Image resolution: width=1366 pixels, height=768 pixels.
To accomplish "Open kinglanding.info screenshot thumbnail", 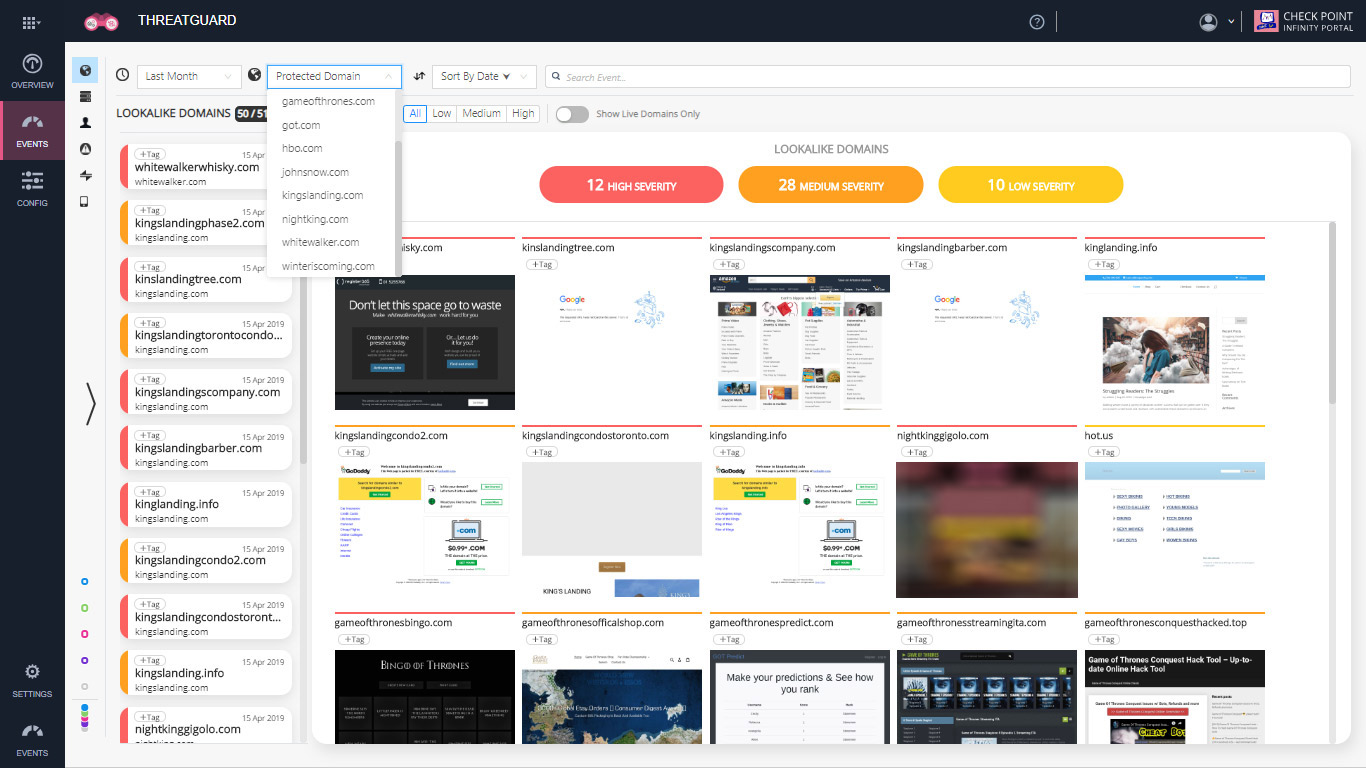I will 1174,342.
